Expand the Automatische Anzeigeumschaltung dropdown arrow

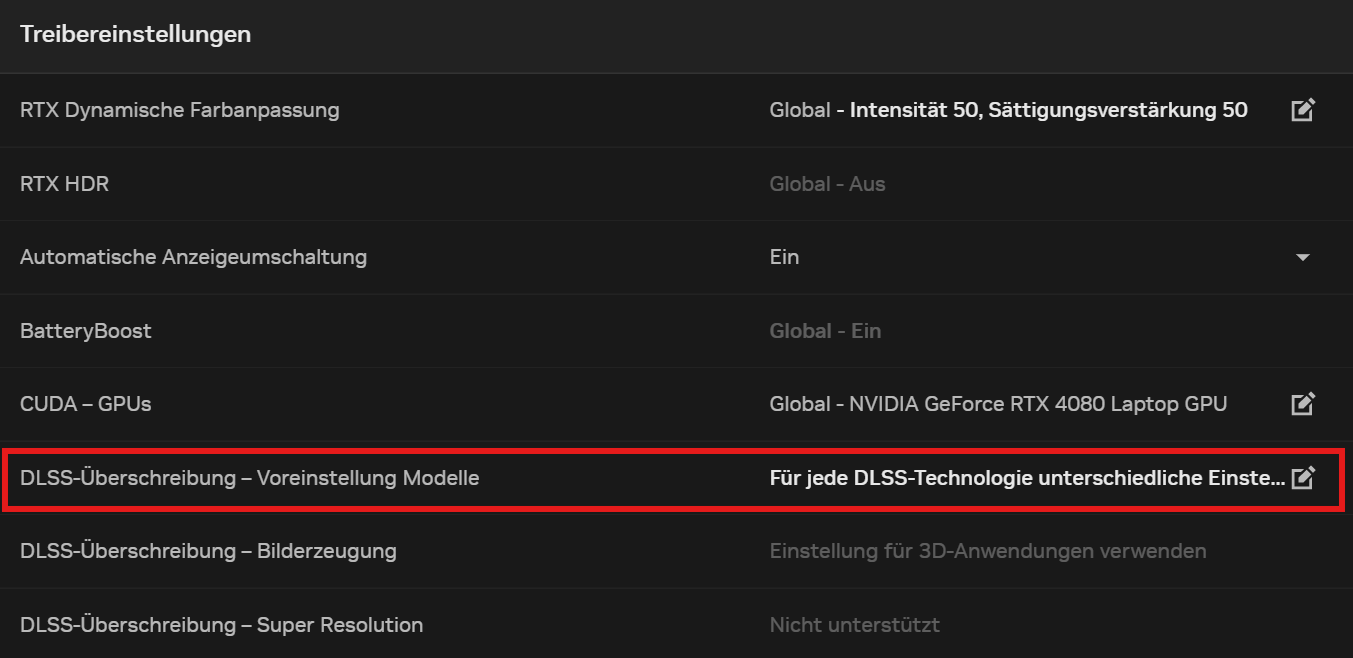pos(1302,258)
